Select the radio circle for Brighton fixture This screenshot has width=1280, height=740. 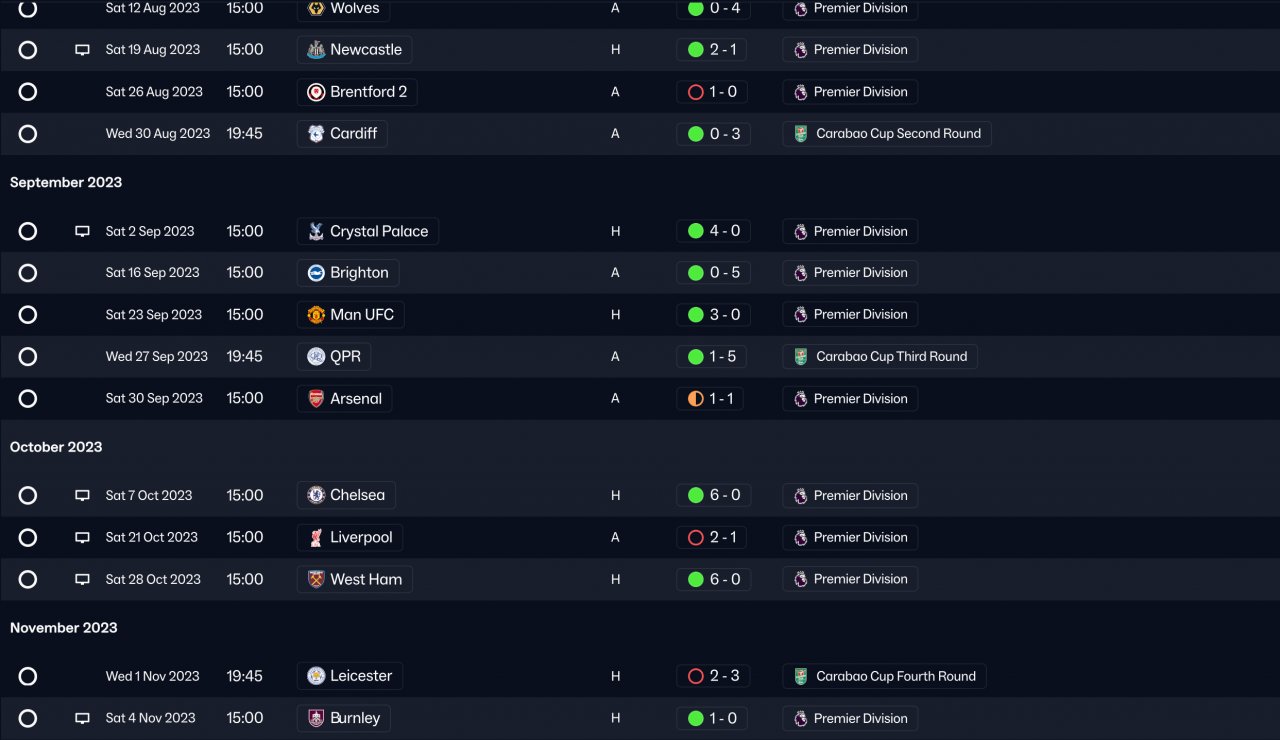pyautogui.click(x=28, y=273)
